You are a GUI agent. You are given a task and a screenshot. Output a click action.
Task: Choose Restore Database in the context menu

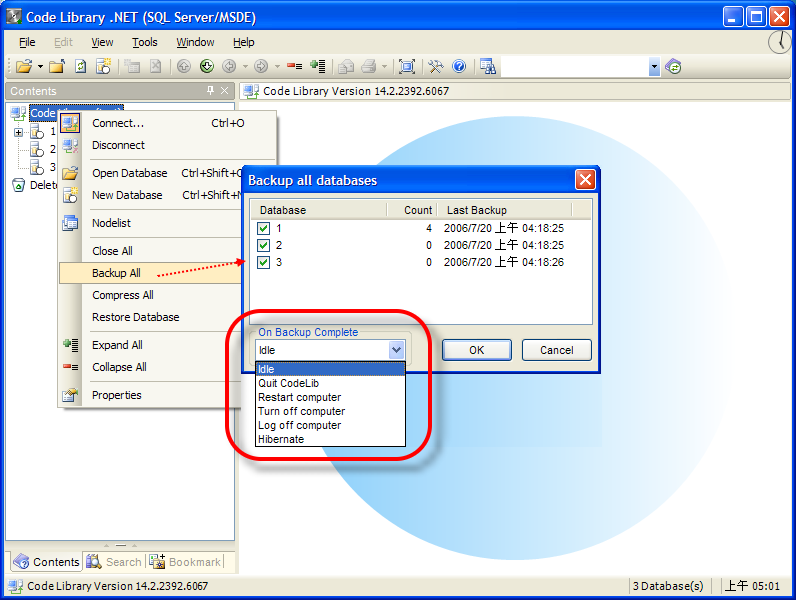151,317
